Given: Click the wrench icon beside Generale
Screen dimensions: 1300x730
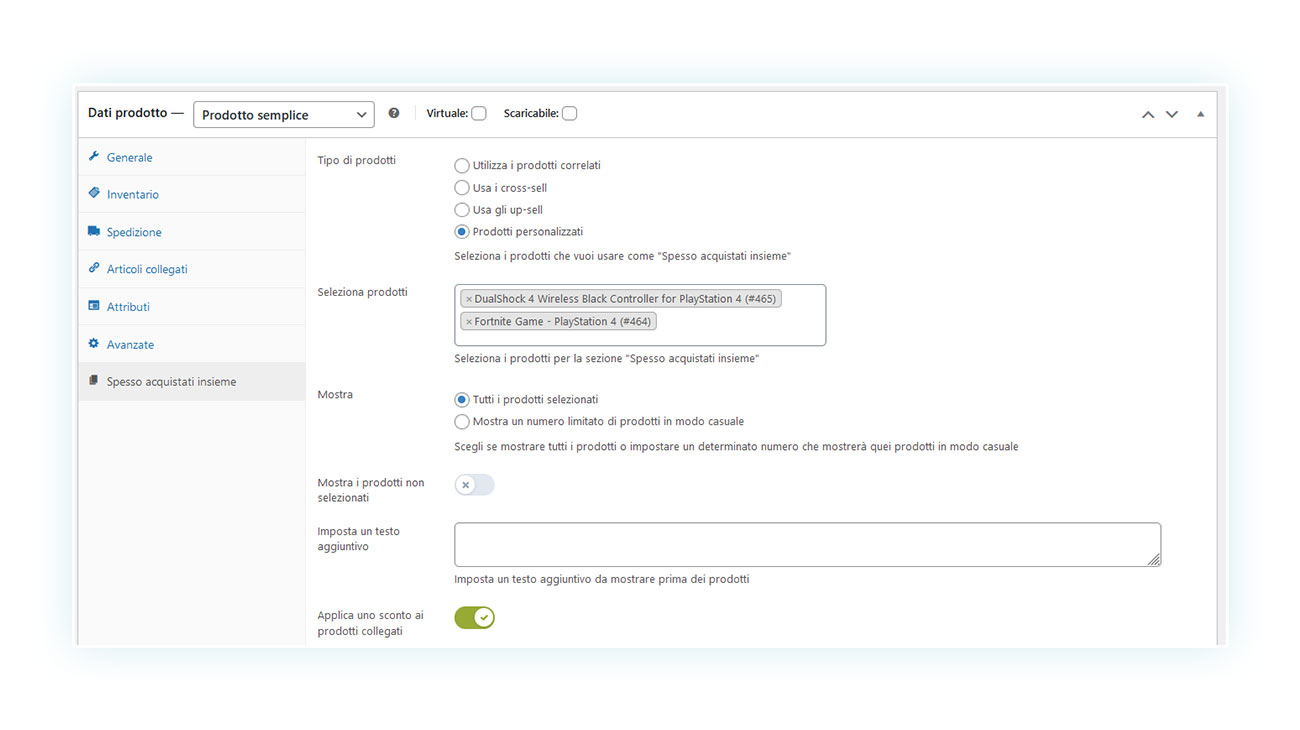Looking at the screenshot, I should click(x=94, y=157).
